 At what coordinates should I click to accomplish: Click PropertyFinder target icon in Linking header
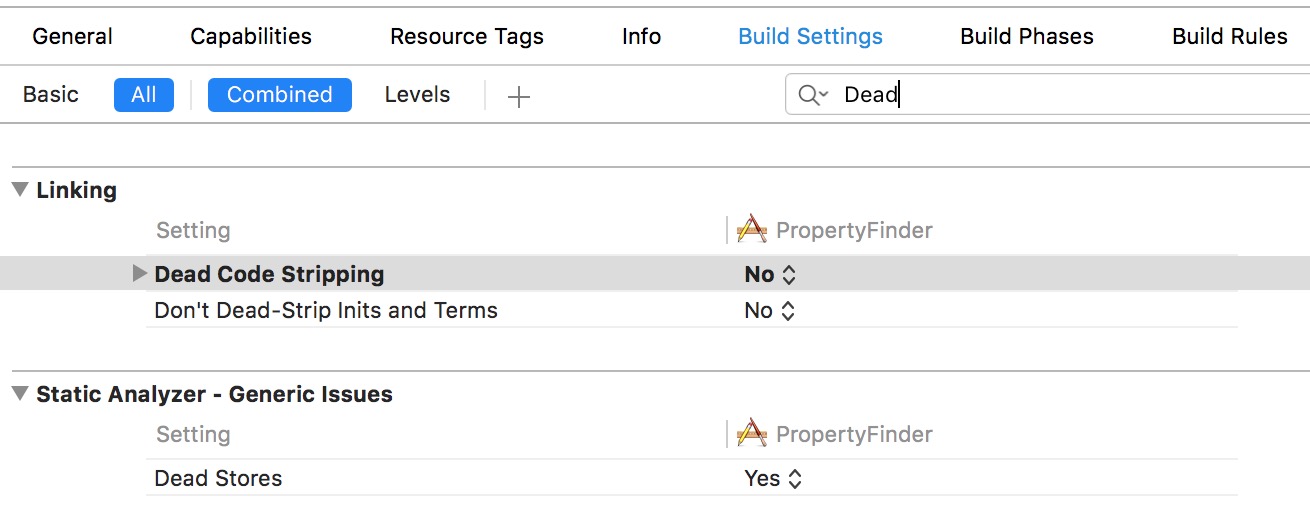pos(752,230)
